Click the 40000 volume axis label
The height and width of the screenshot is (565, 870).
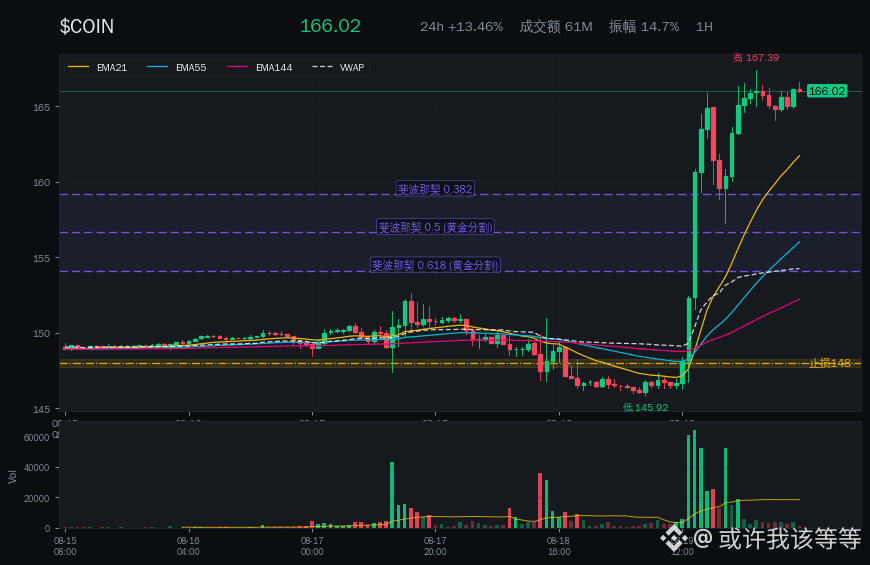[x=36, y=467]
